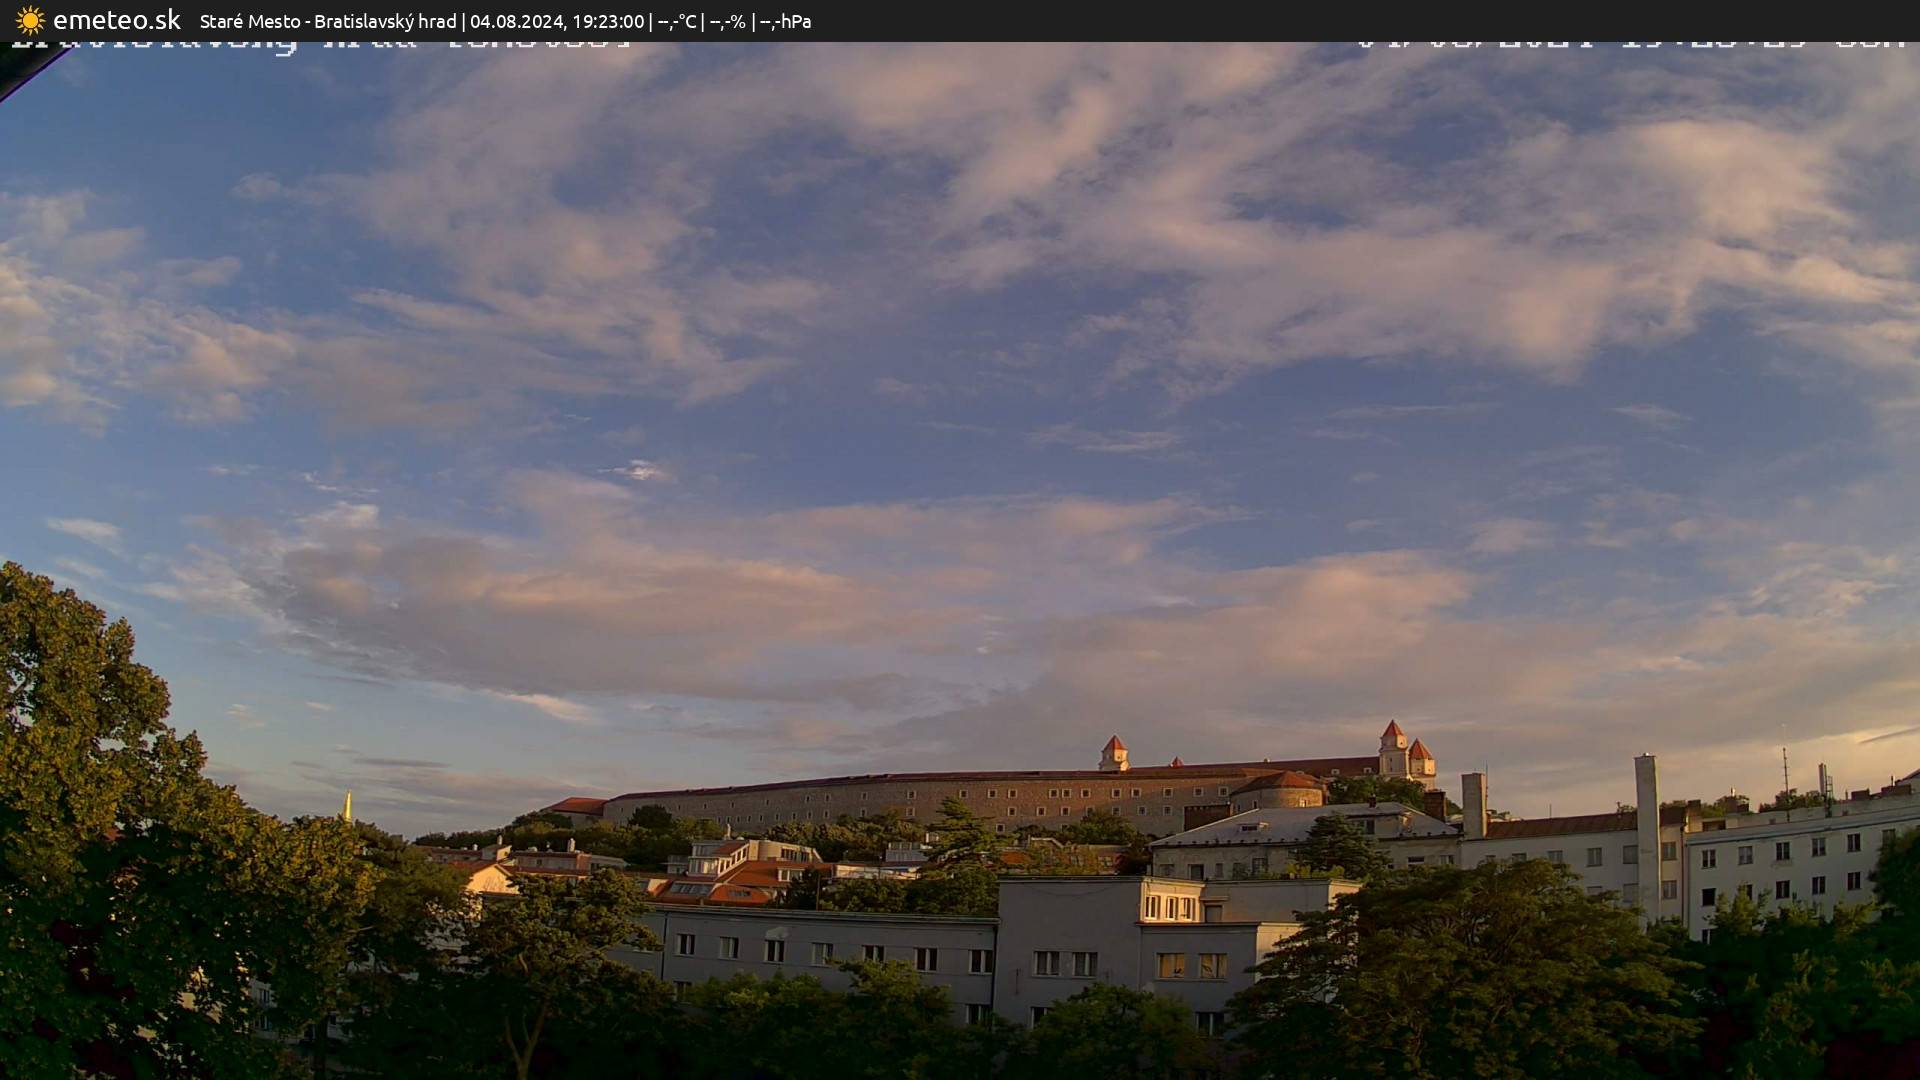Click the 19:23:00 time in header

click(x=607, y=21)
